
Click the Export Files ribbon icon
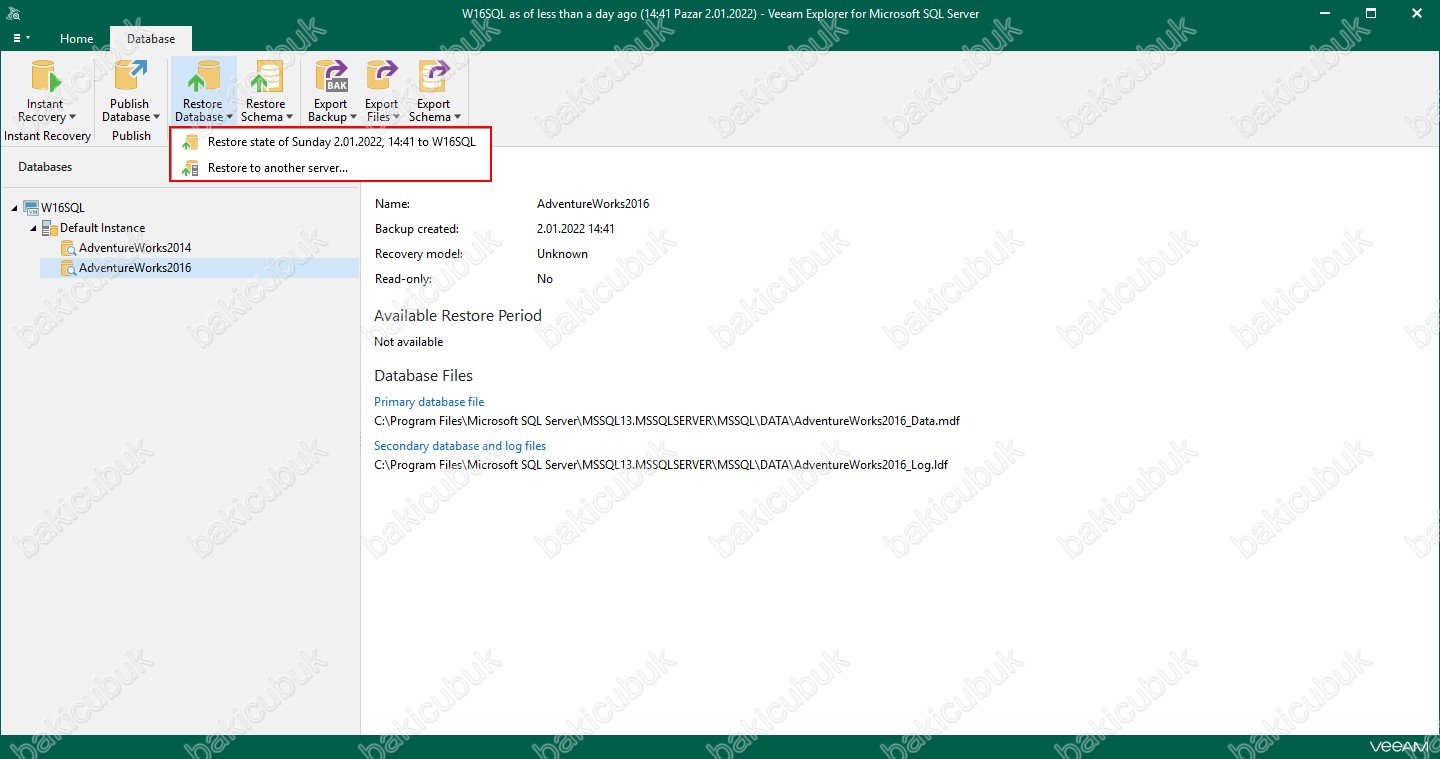(x=381, y=77)
